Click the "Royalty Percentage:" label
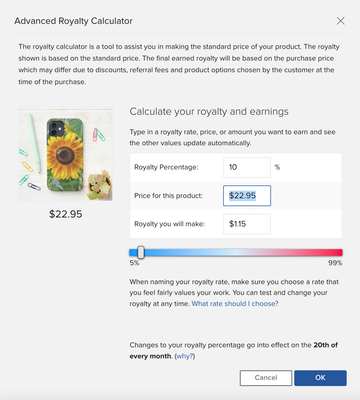360x400 pixels. [166, 167]
